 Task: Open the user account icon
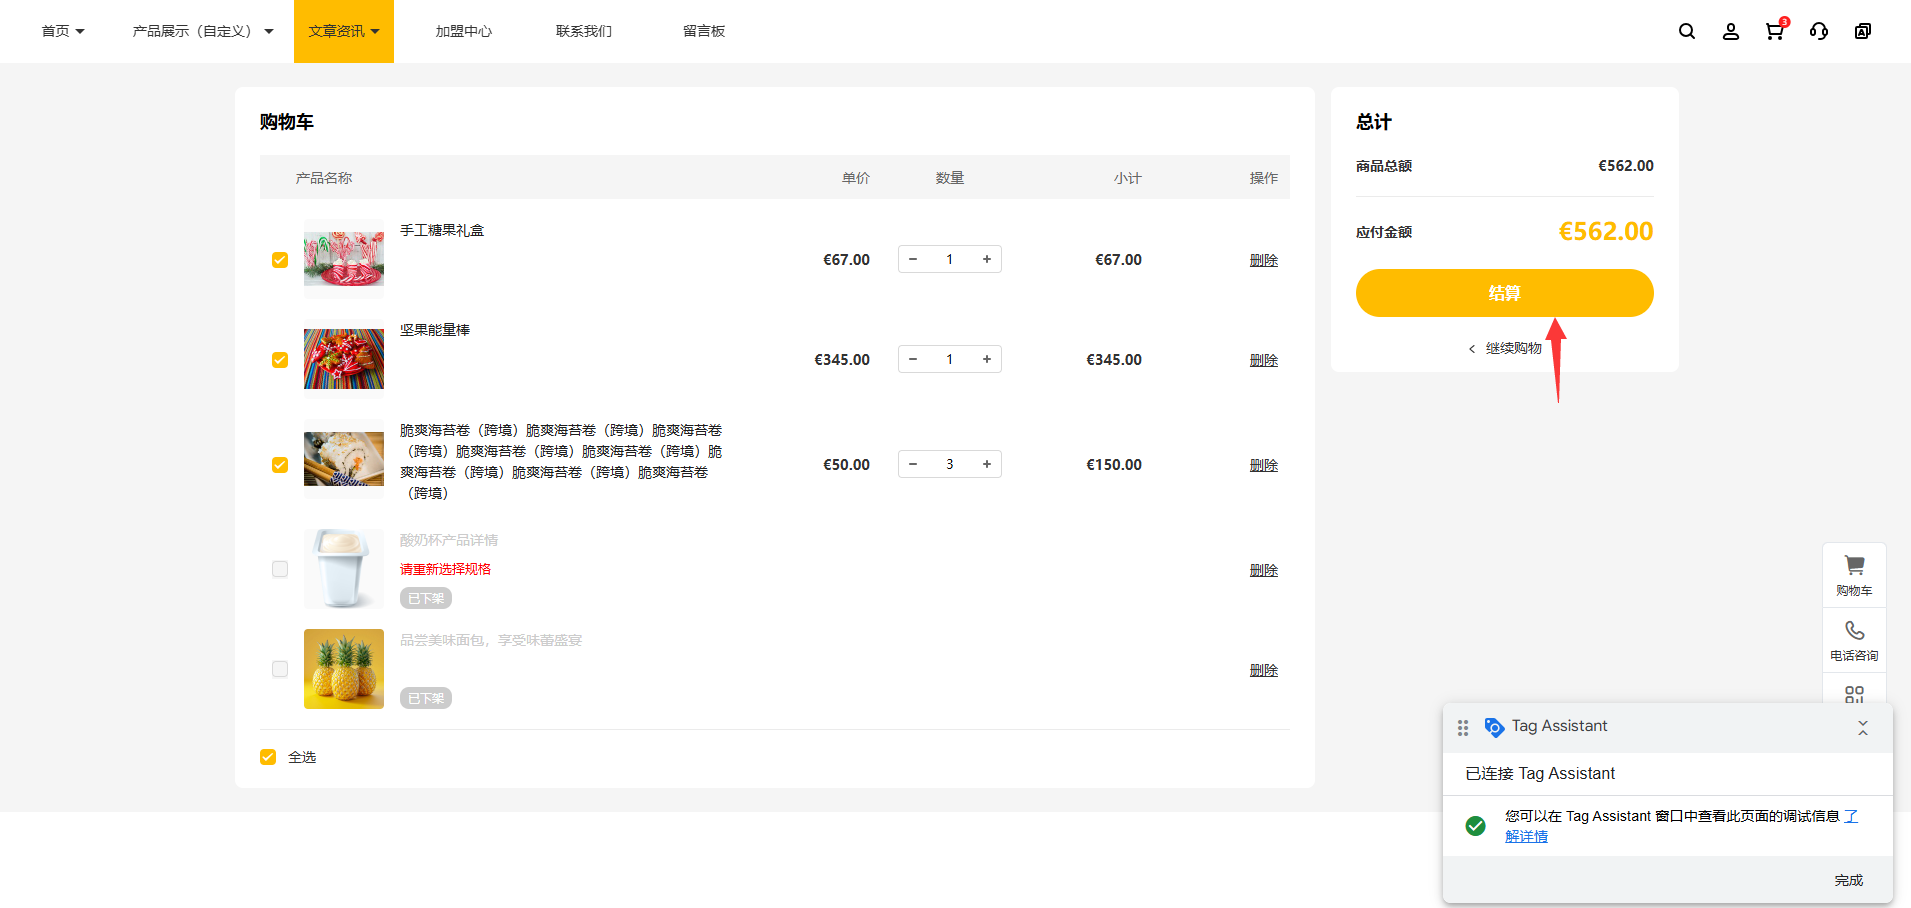coord(1730,31)
